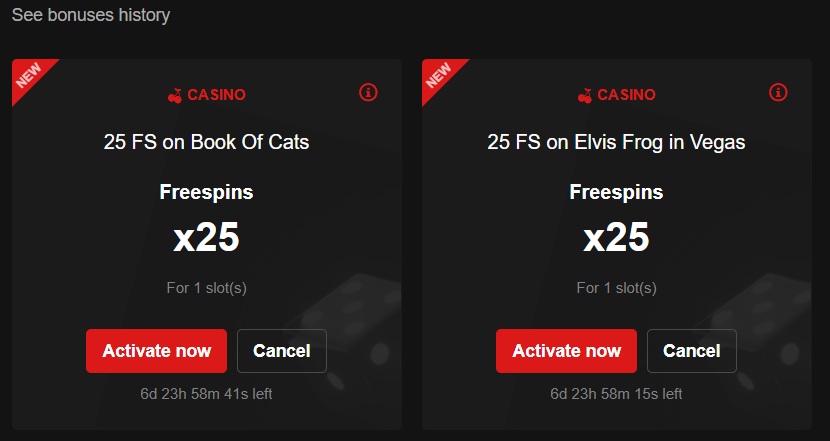Open info icon on Elvis Frog card
Screen dimensions: 830x441
click(778, 93)
